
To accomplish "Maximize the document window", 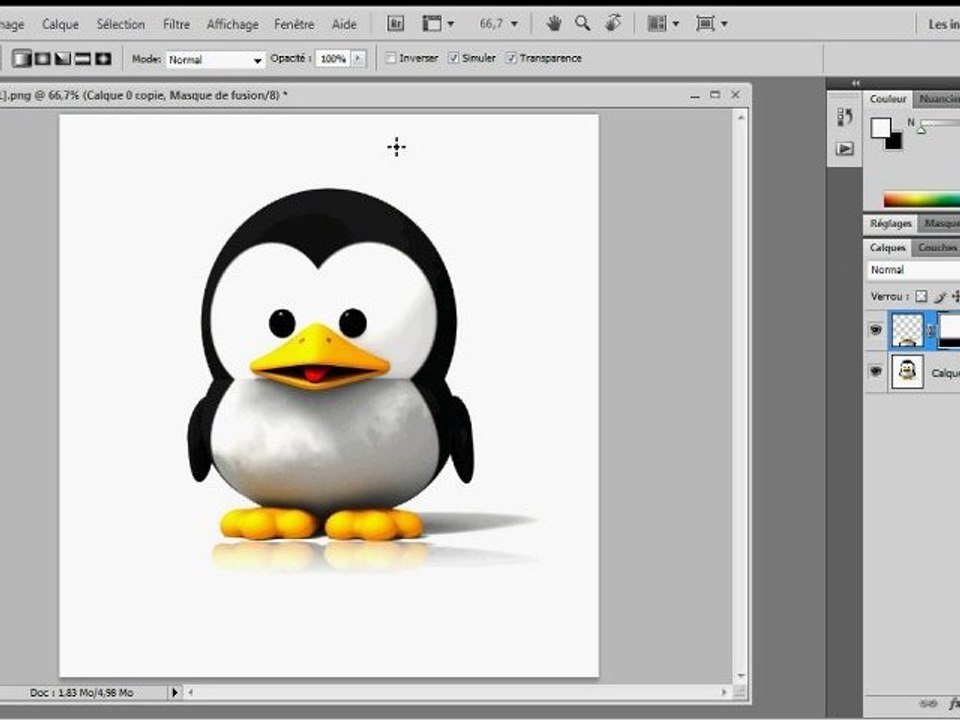I will pos(714,95).
